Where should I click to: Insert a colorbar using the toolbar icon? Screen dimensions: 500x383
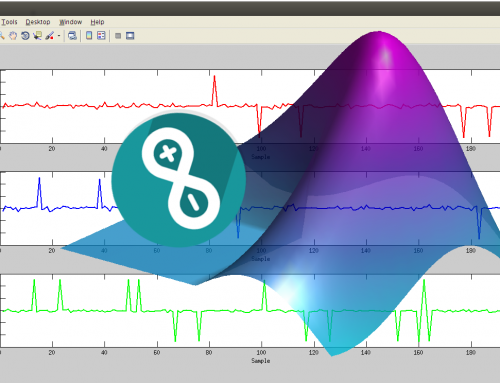point(89,35)
